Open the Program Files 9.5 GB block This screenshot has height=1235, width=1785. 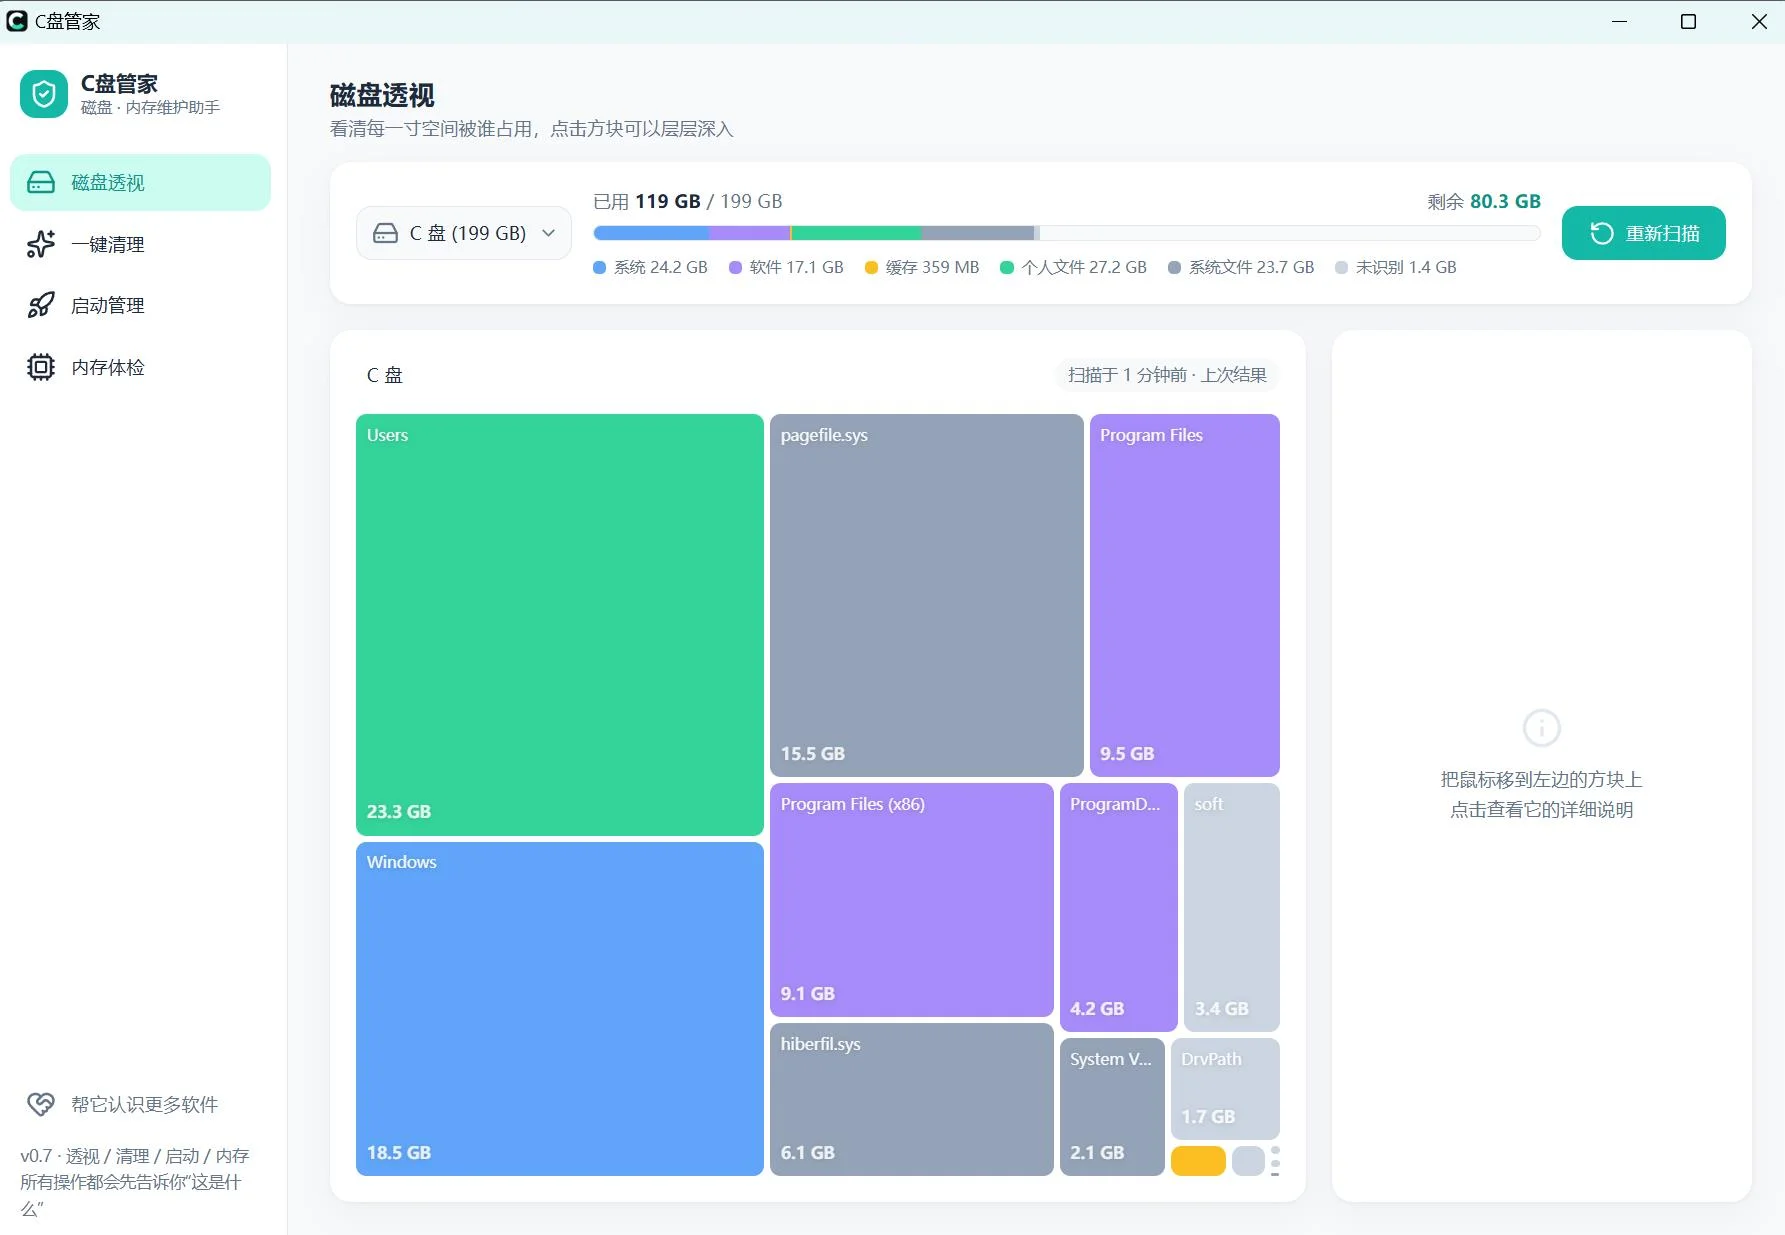click(x=1185, y=595)
